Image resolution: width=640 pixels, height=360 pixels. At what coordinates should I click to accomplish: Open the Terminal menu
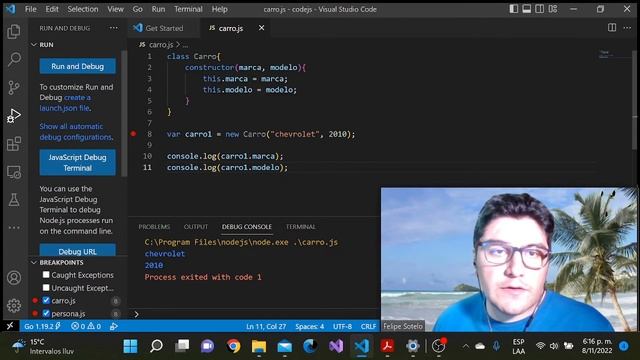188,9
